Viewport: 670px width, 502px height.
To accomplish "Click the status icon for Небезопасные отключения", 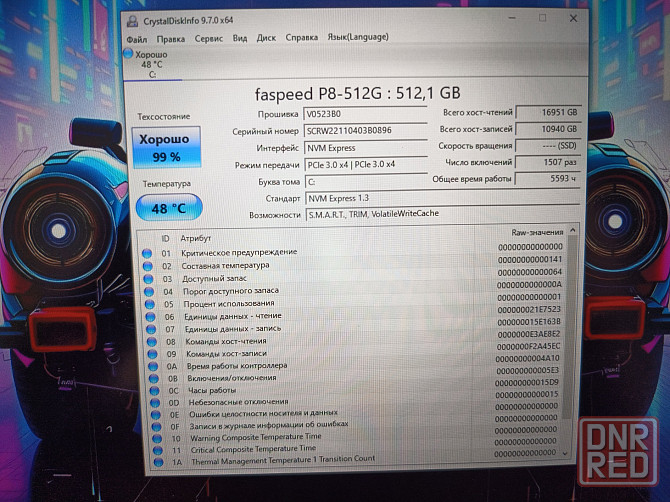I will [x=155, y=402].
